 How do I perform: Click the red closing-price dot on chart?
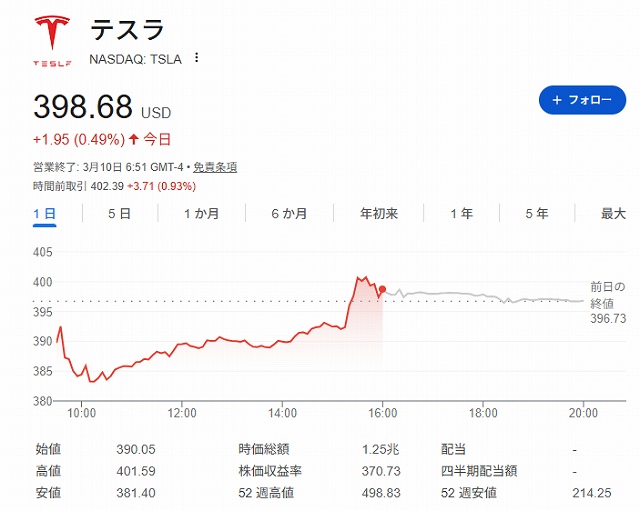pos(382,289)
